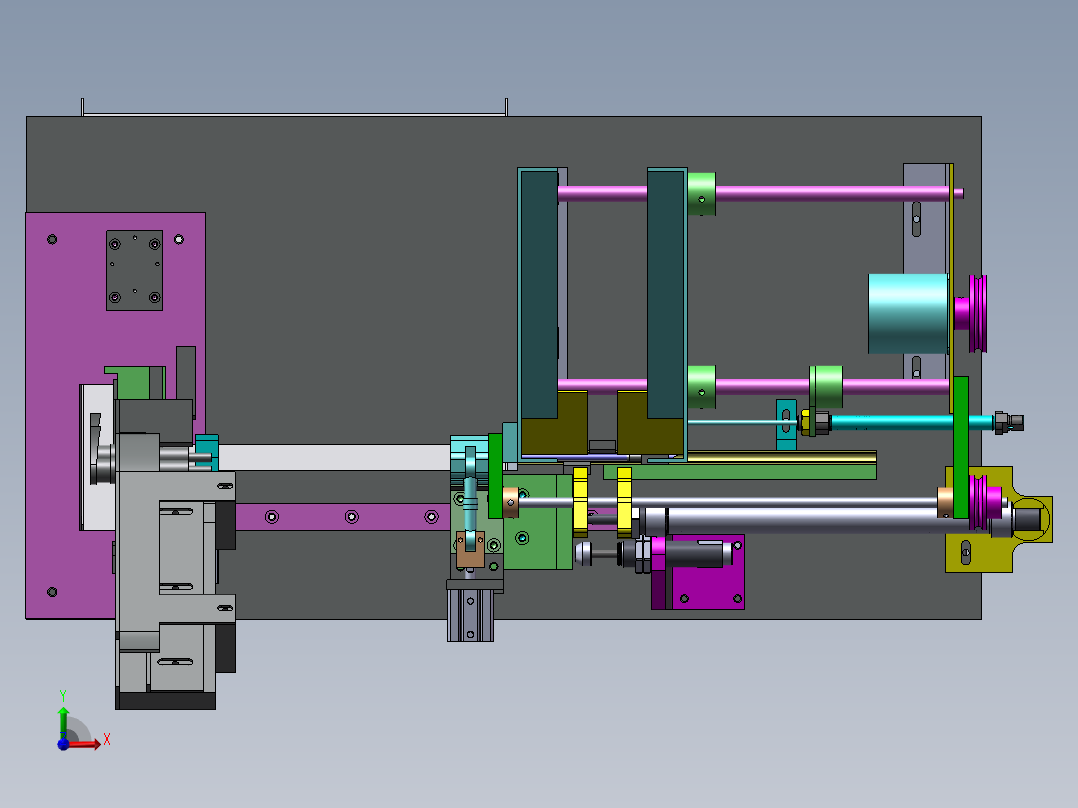Select the right dark teal vertical plate

(x=666, y=295)
